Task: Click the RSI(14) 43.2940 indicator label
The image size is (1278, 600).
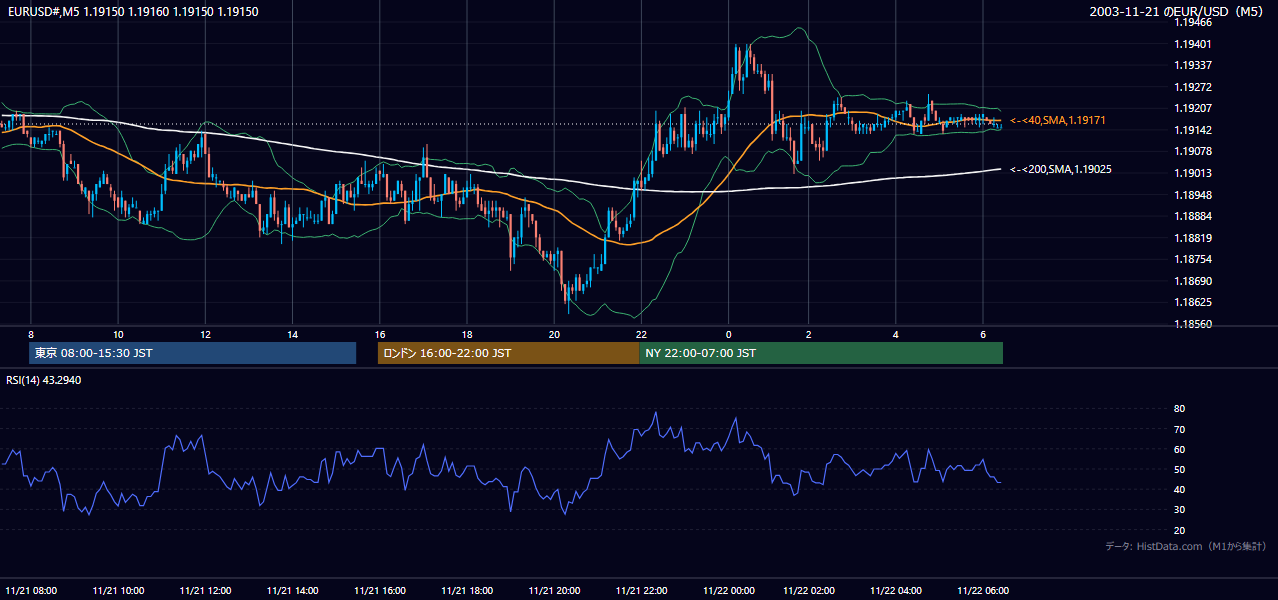Action: click(44, 380)
